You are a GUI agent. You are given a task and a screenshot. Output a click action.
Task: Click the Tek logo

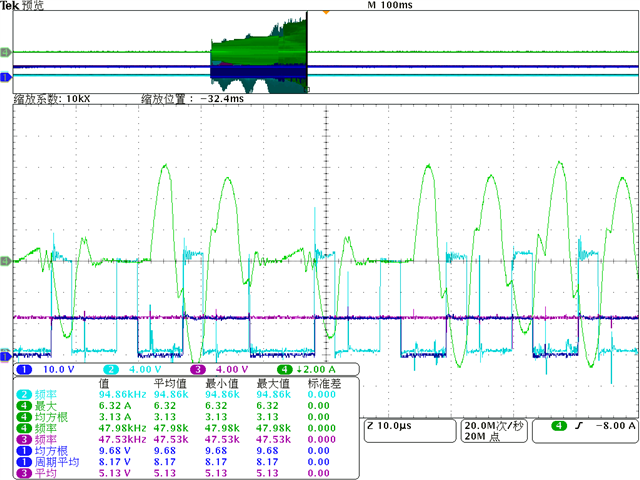click(x=10, y=5)
